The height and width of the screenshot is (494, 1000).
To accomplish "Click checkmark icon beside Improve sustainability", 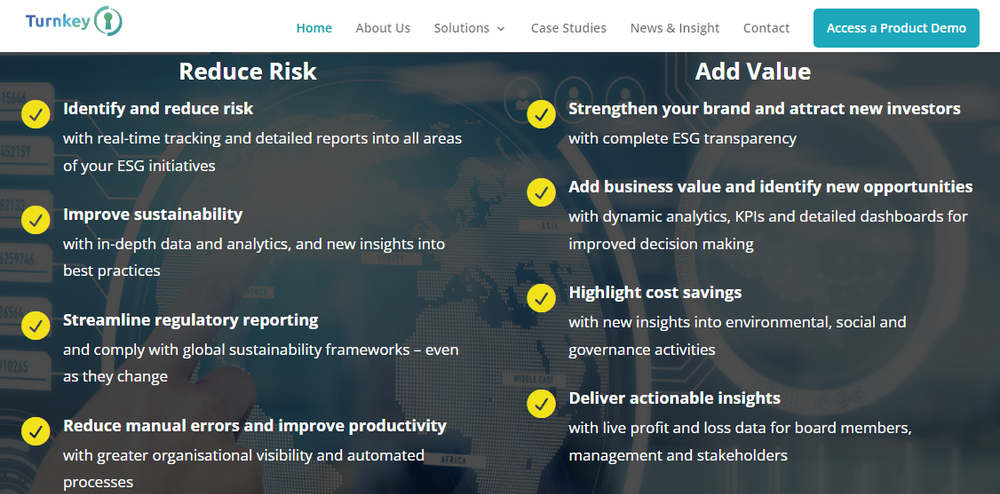I will [x=36, y=220].
